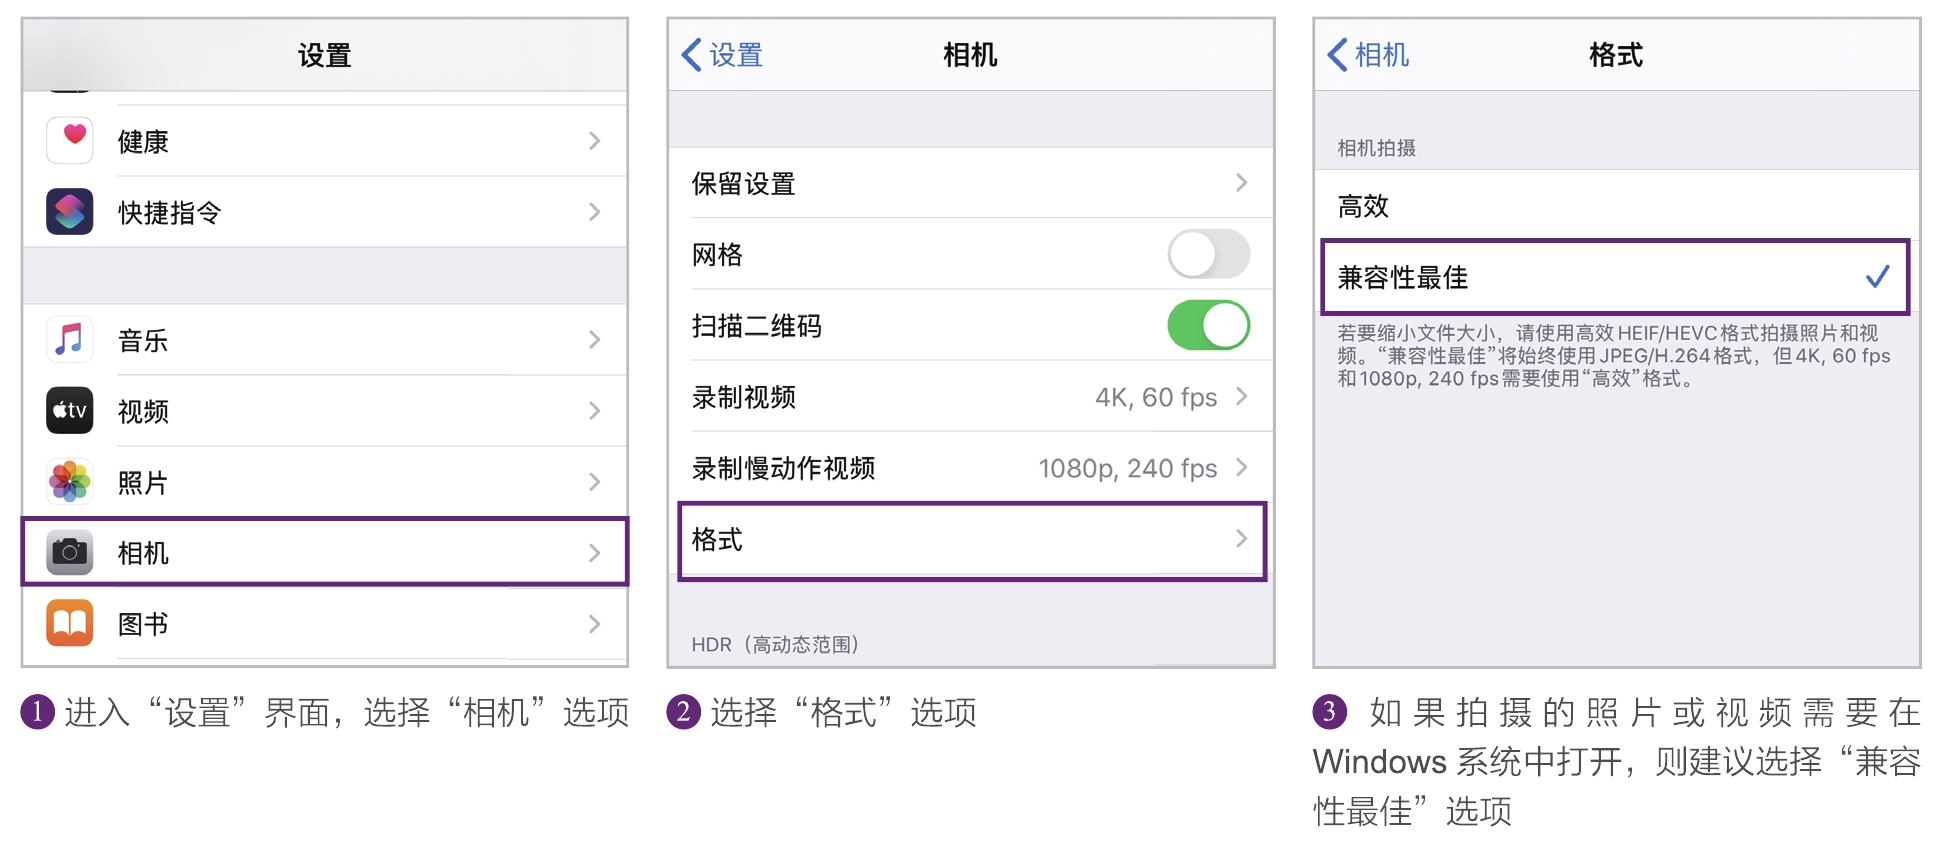Screen dimensions: 1942x842
Task: Tap the back chevron next to 设置
Action: pyautogui.click(x=691, y=55)
